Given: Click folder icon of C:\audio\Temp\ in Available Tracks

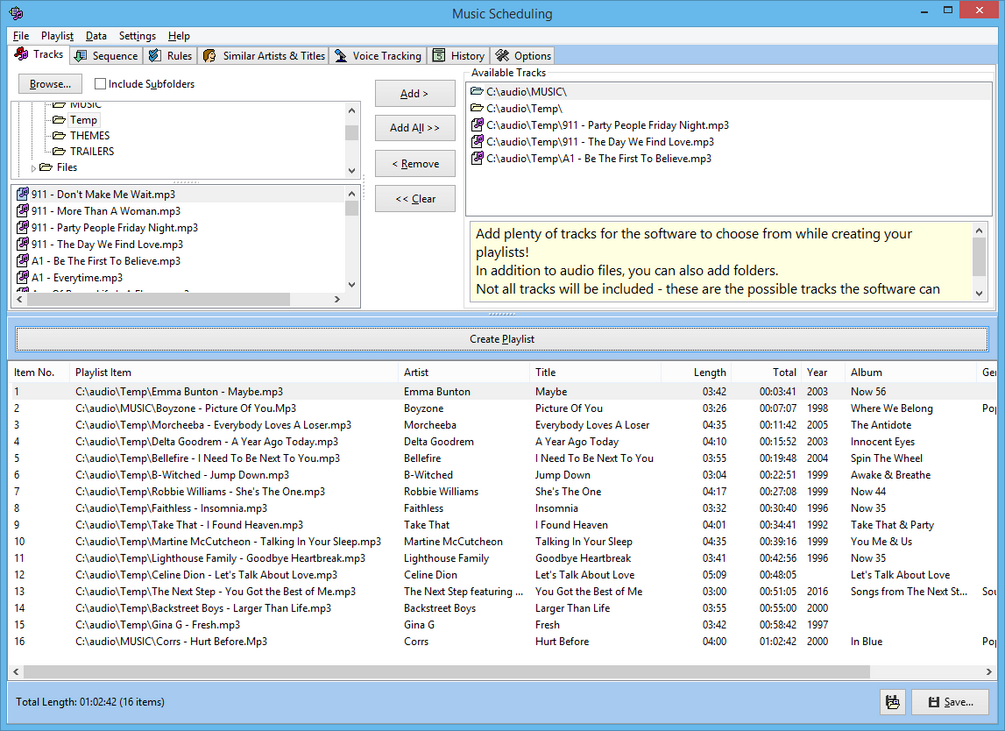Looking at the screenshot, I should click(x=477, y=108).
